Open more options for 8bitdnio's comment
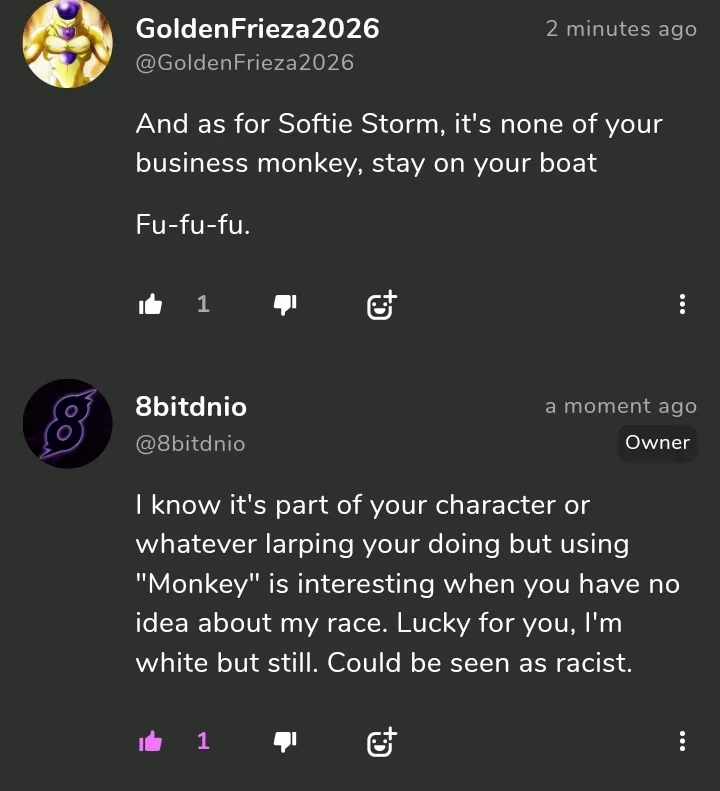Viewport: 720px width, 791px height. click(682, 741)
